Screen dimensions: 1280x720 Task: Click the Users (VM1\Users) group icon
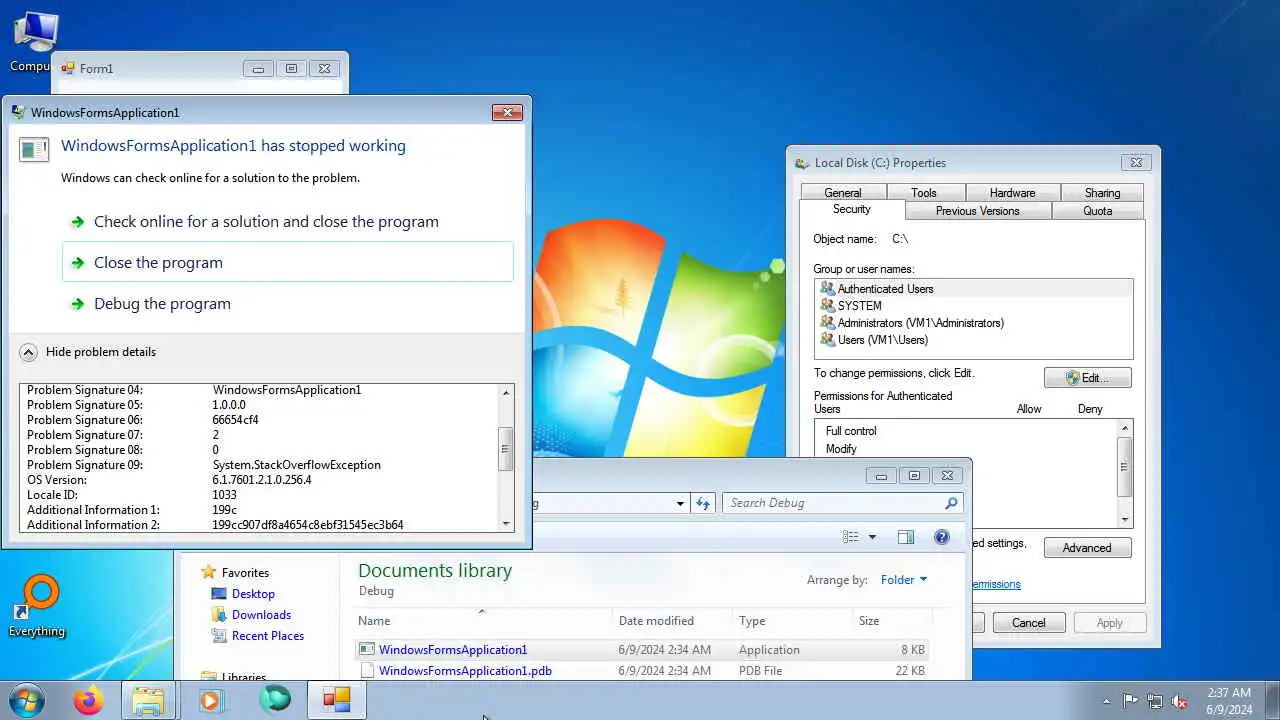click(827, 339)
